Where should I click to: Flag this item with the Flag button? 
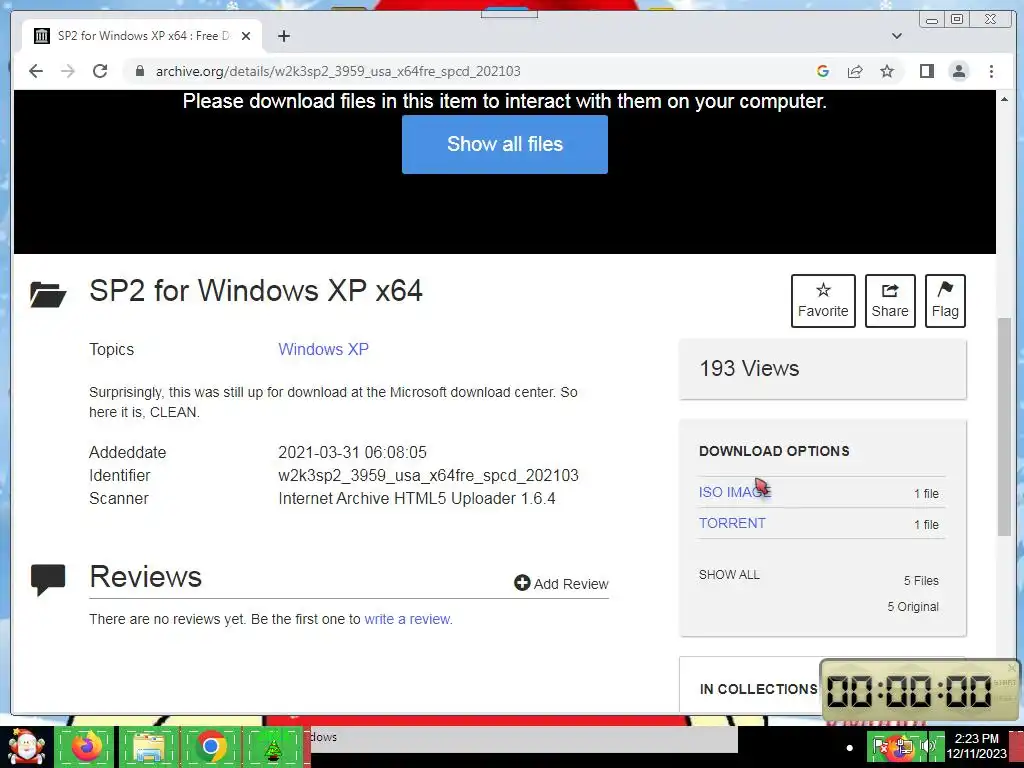945,301
